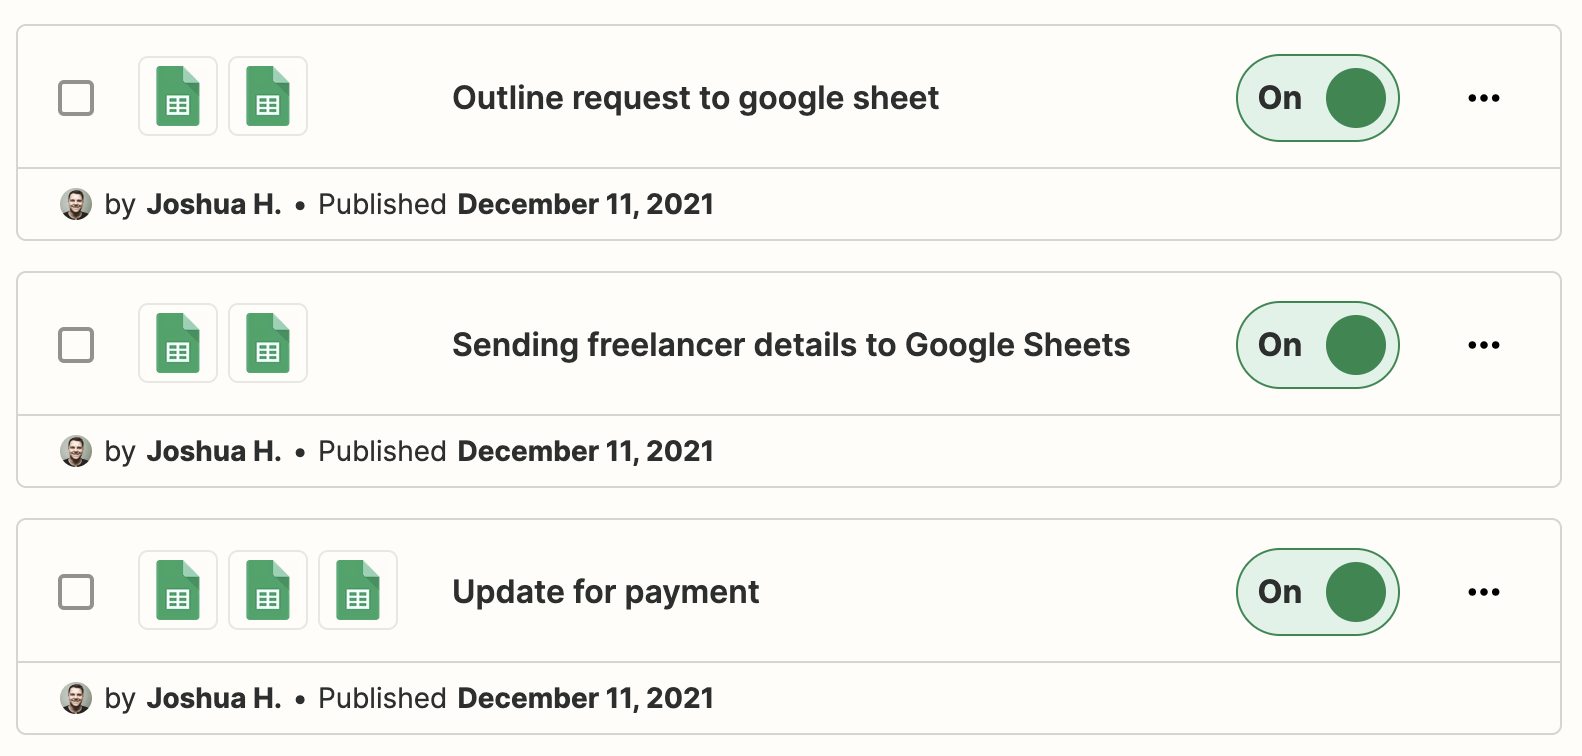
Task: Click the second Google Sheets icon on the freelancer details Zap
Action: (x=268, y=343)
